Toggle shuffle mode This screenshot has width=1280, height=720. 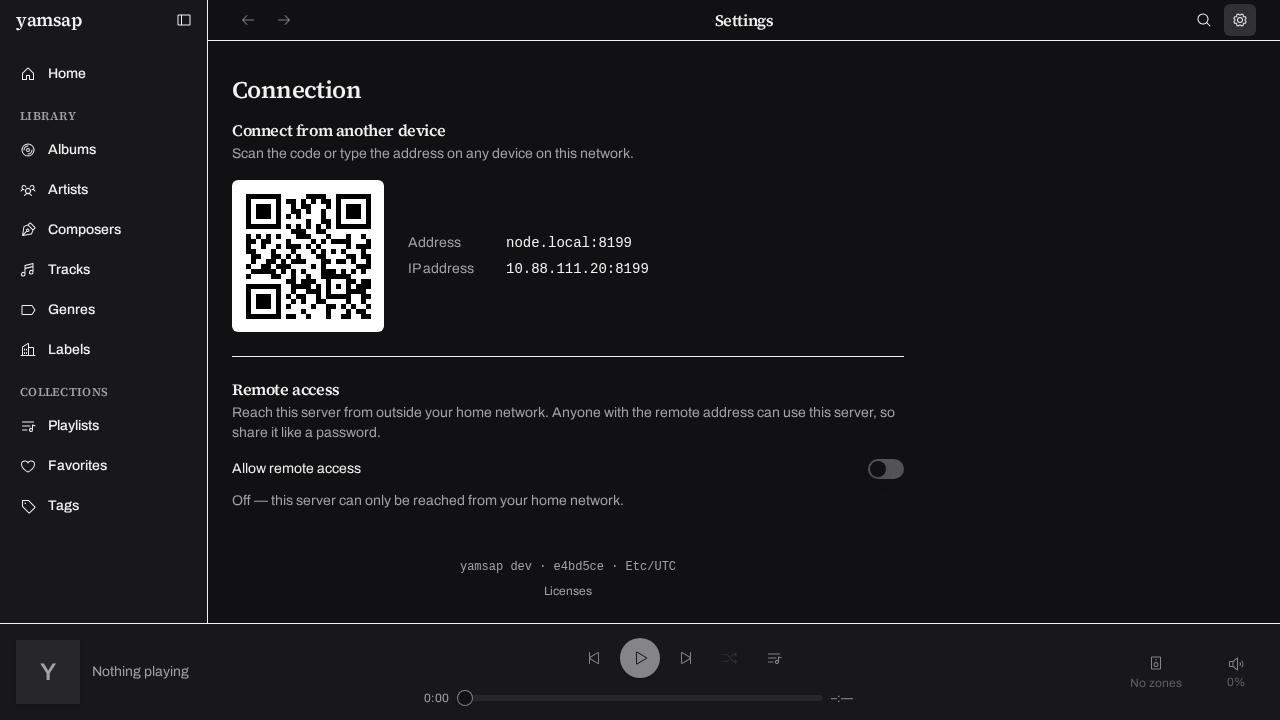point(730,658)
